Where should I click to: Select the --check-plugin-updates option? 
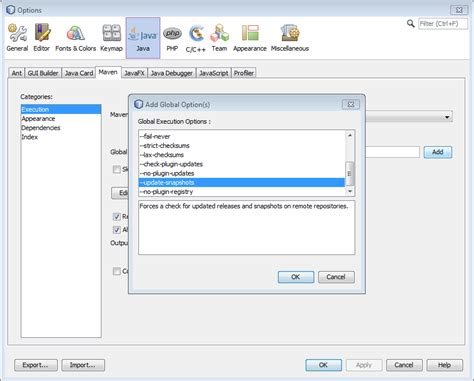pyautogui.click(x=242, y=164)
